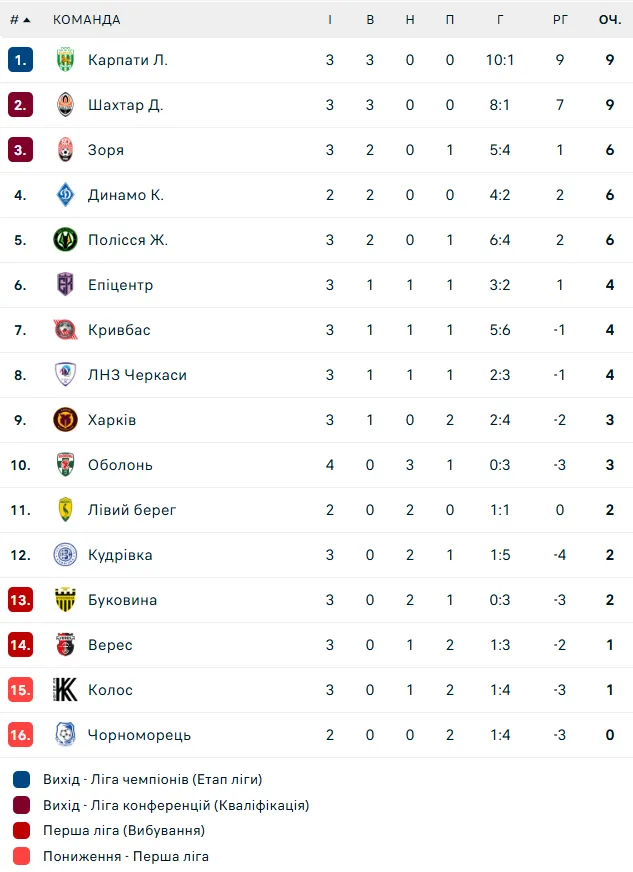This screenshot has width=633, height=872.
Task: Open the Зоря team name link
Action: [106, 150]
